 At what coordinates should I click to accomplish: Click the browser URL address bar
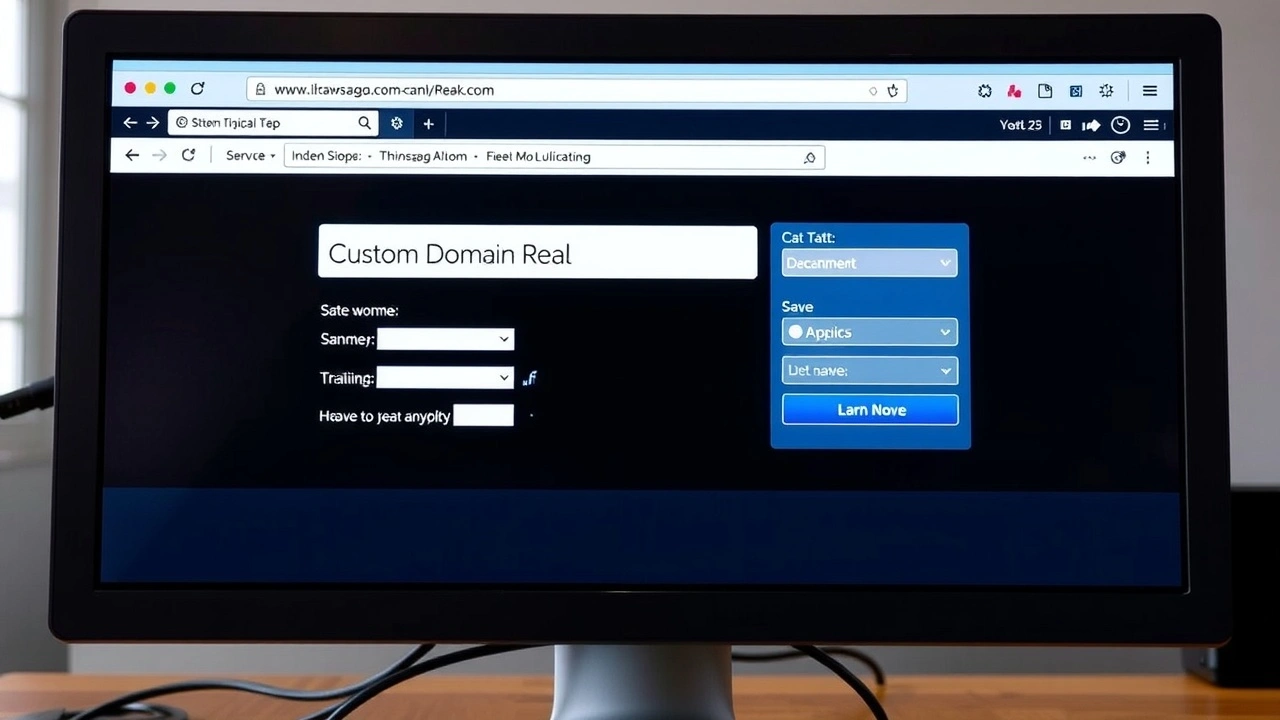tap(576, 89)
